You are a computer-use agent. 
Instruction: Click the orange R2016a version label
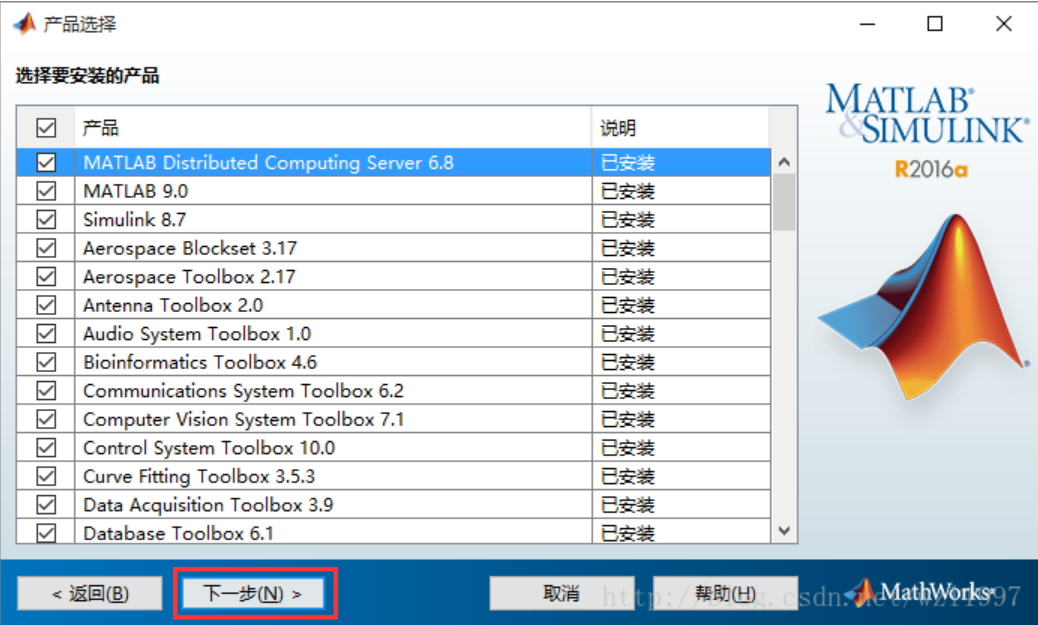928,170
